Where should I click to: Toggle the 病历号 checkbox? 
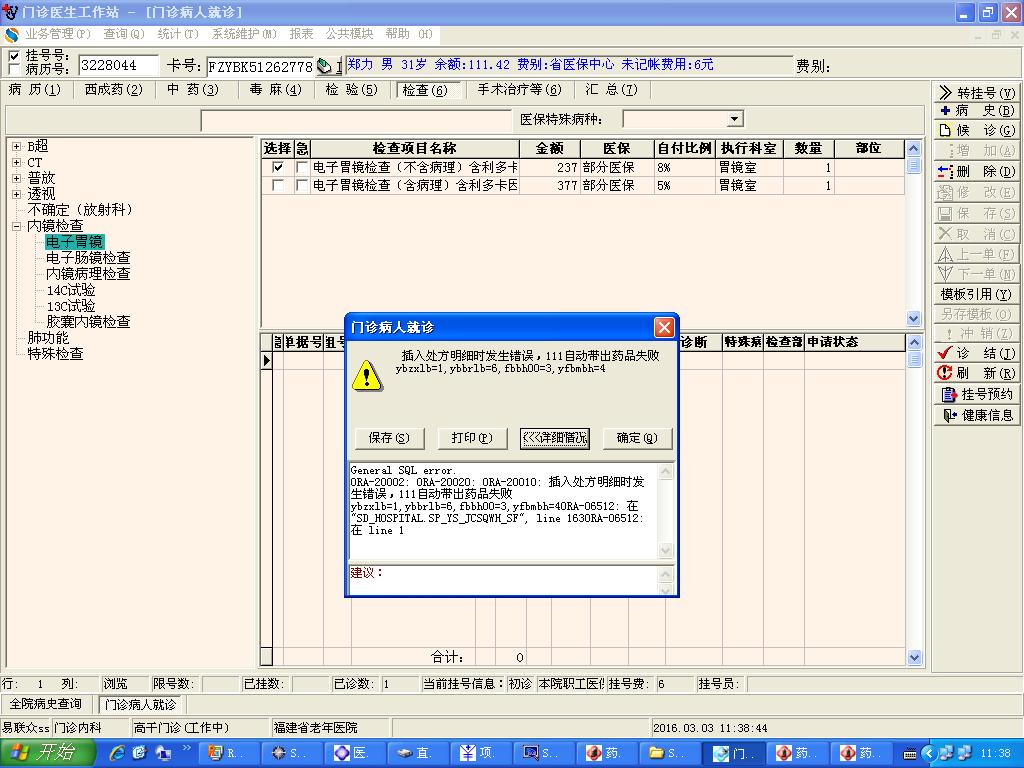14,69
